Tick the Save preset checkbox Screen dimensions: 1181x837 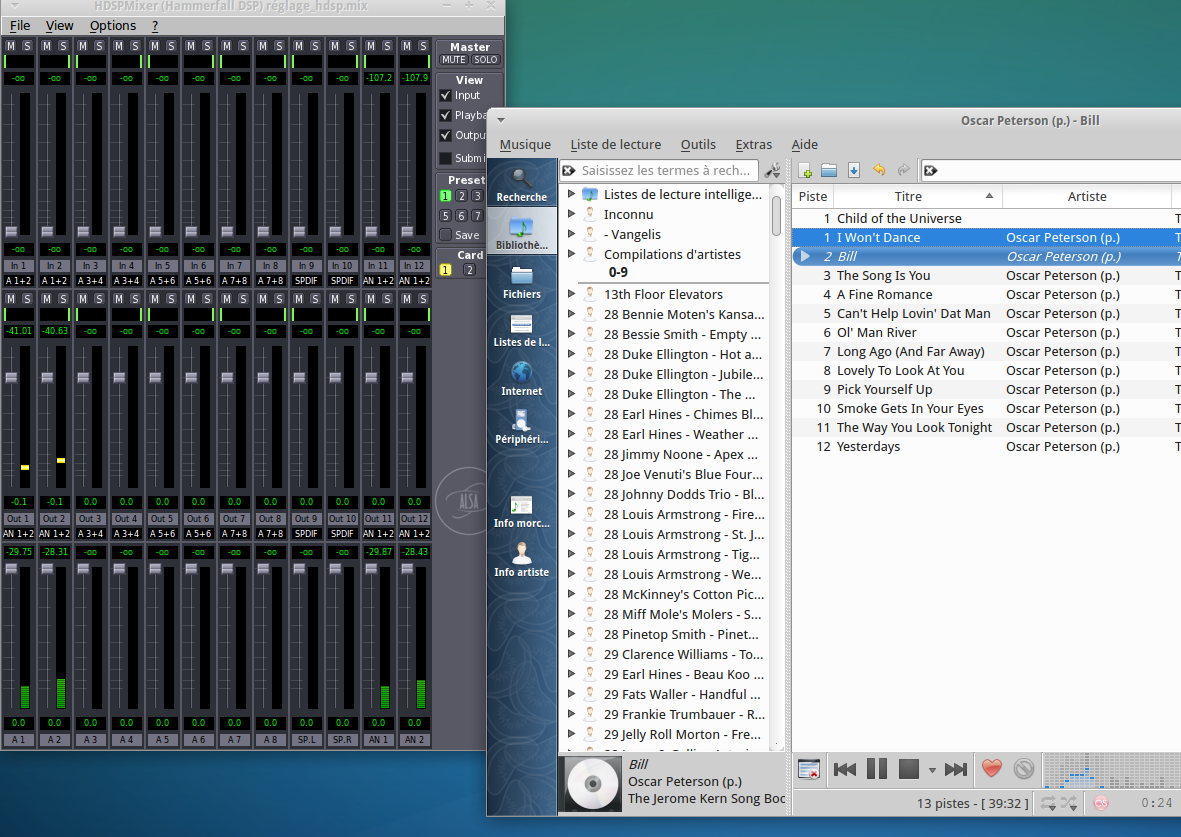[x=446, y=235]
